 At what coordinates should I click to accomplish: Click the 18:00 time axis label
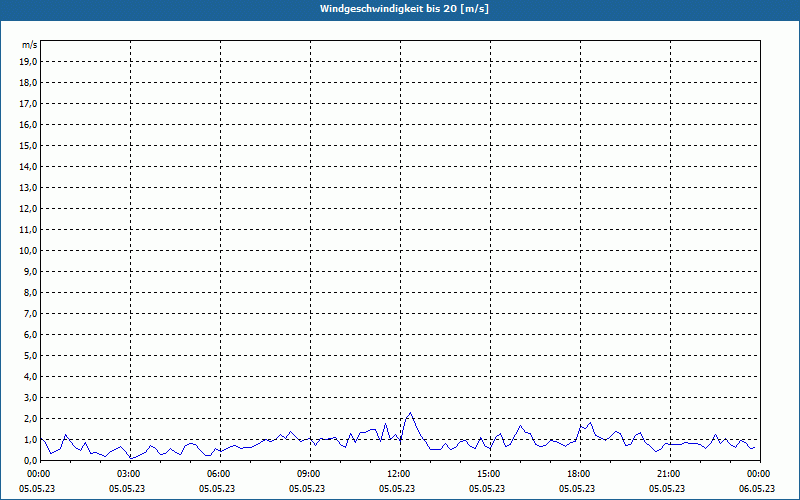tap(581, 474)
